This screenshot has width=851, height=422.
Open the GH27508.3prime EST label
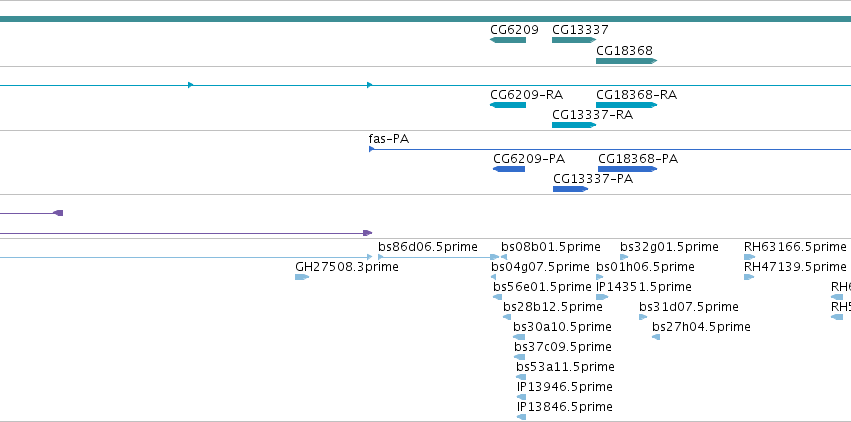click(x=347, y=267)
